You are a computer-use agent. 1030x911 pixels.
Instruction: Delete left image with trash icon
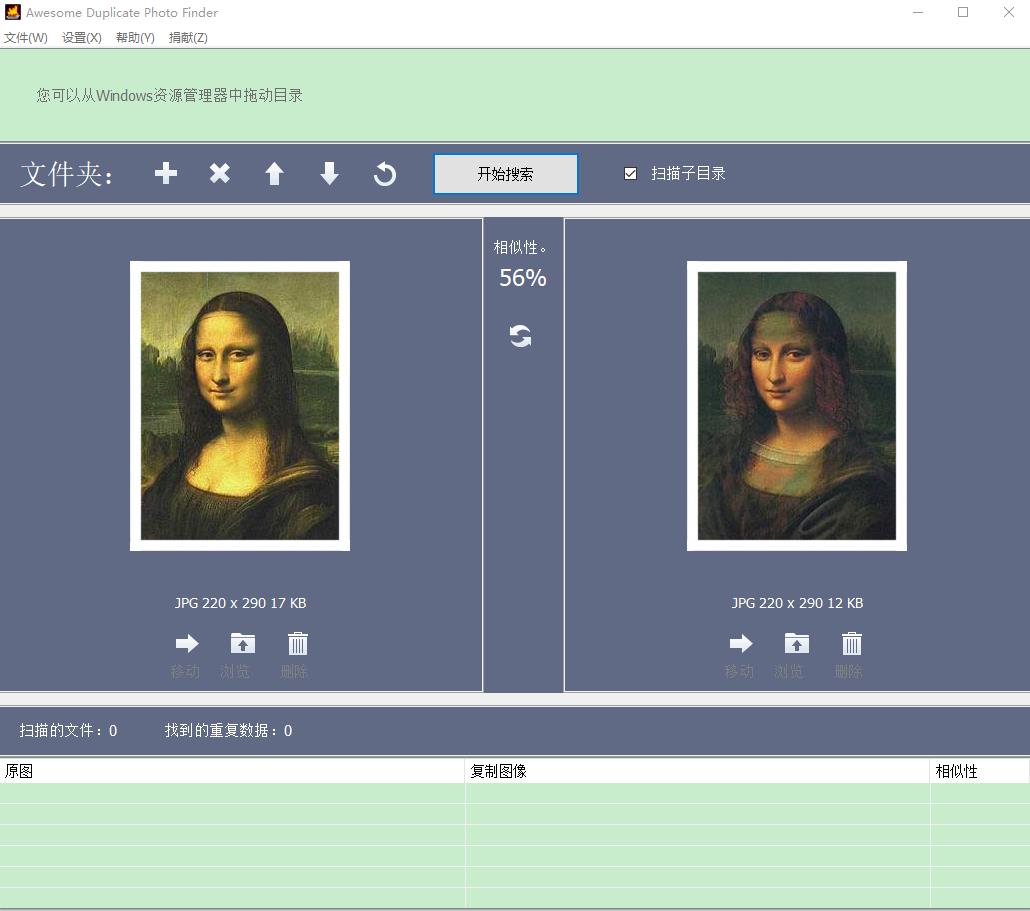298,643
